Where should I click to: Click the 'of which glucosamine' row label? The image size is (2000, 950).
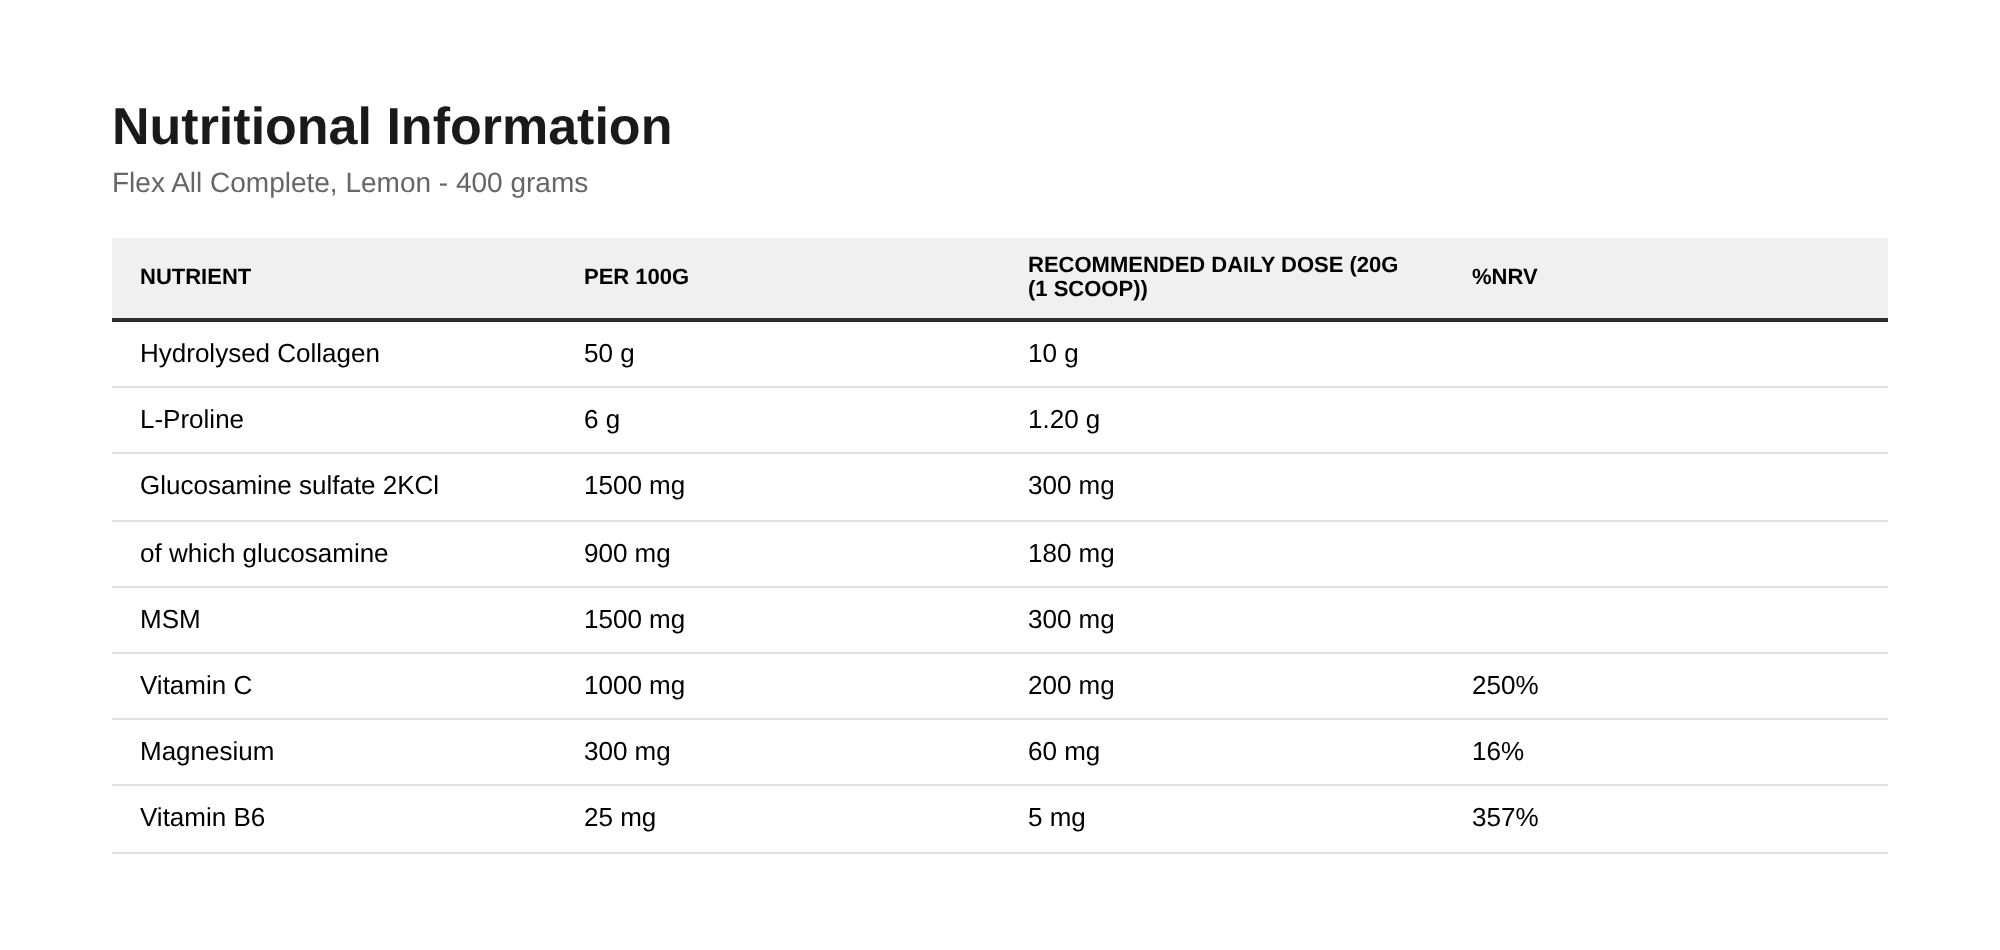(x=264, y=554)
